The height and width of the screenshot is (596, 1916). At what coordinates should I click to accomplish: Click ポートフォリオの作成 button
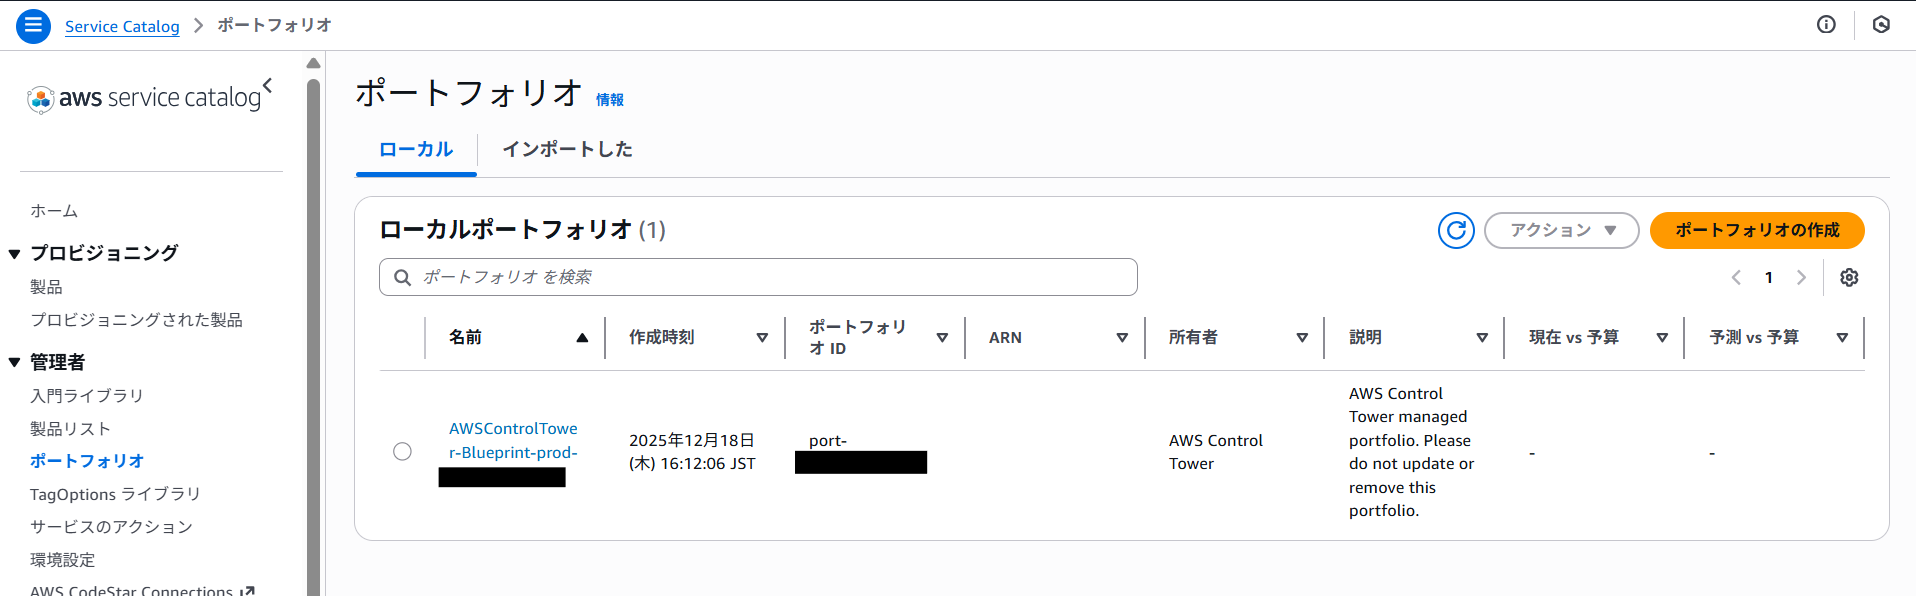pos(1756,230)
